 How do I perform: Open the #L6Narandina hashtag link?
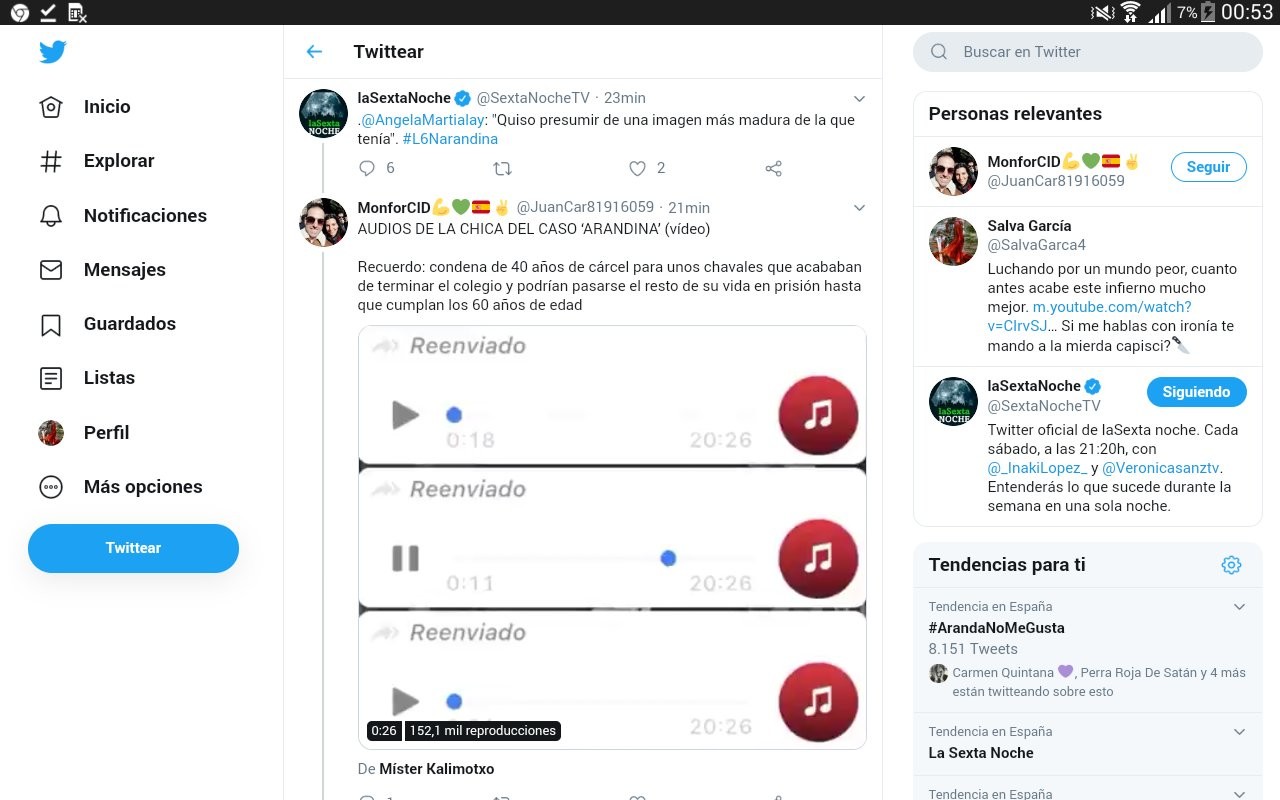pos(450,139)
